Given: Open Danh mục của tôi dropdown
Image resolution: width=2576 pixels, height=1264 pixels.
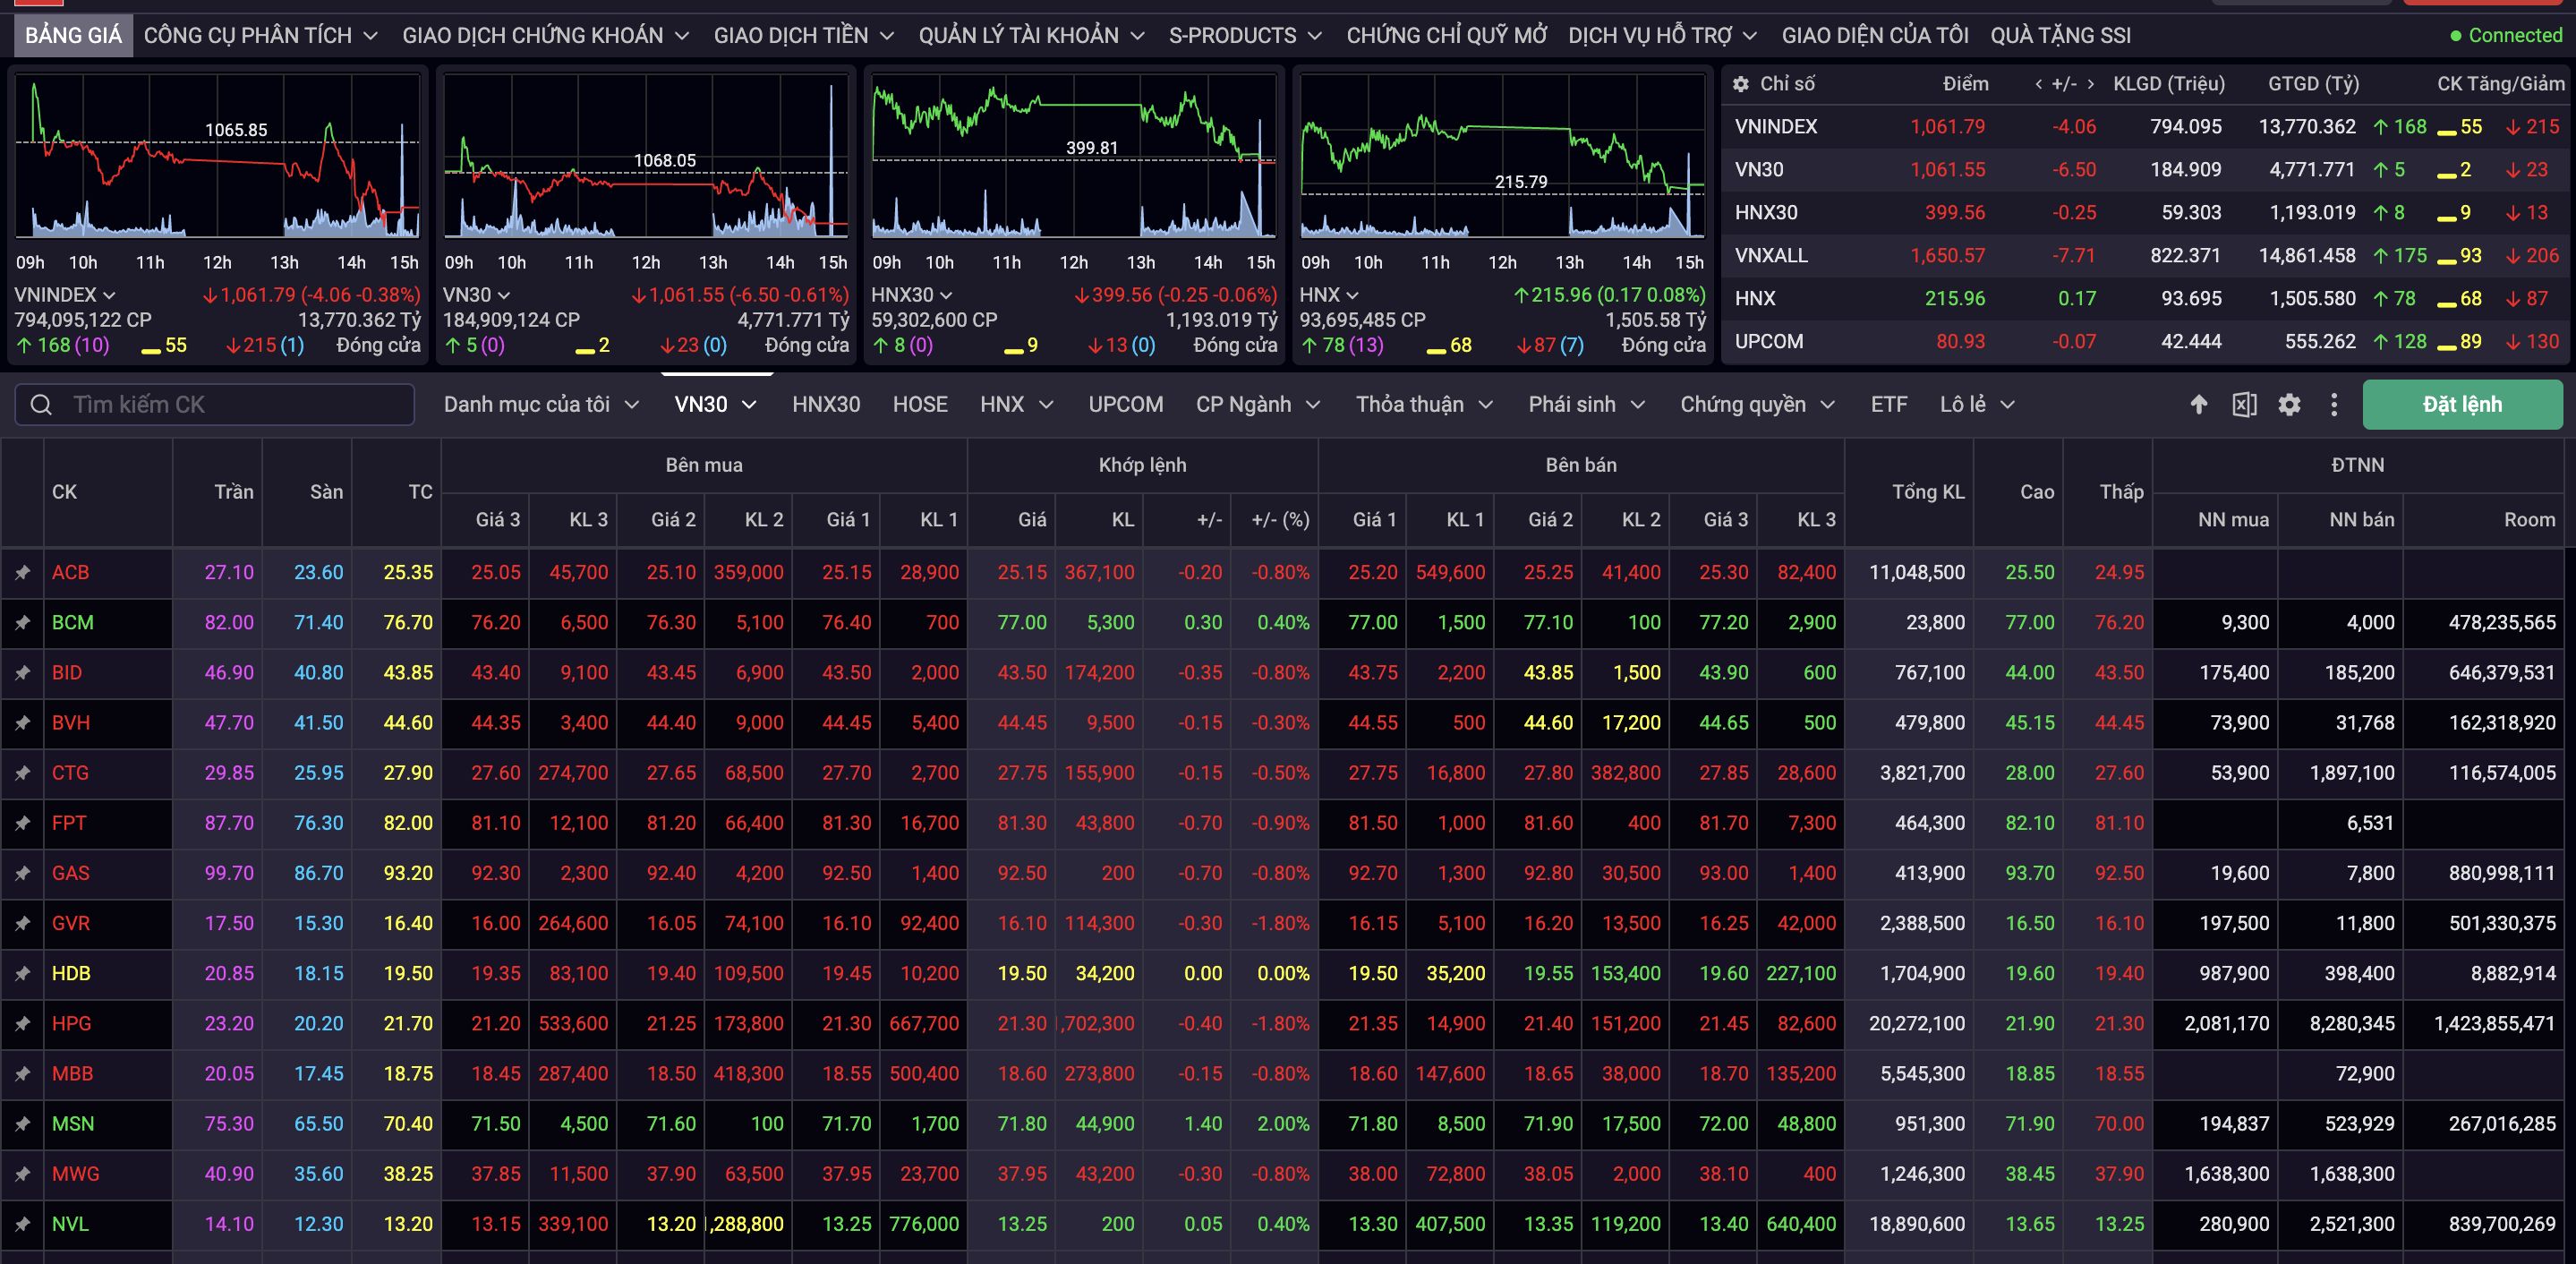Looking at the screenshot, I should 541,404.
